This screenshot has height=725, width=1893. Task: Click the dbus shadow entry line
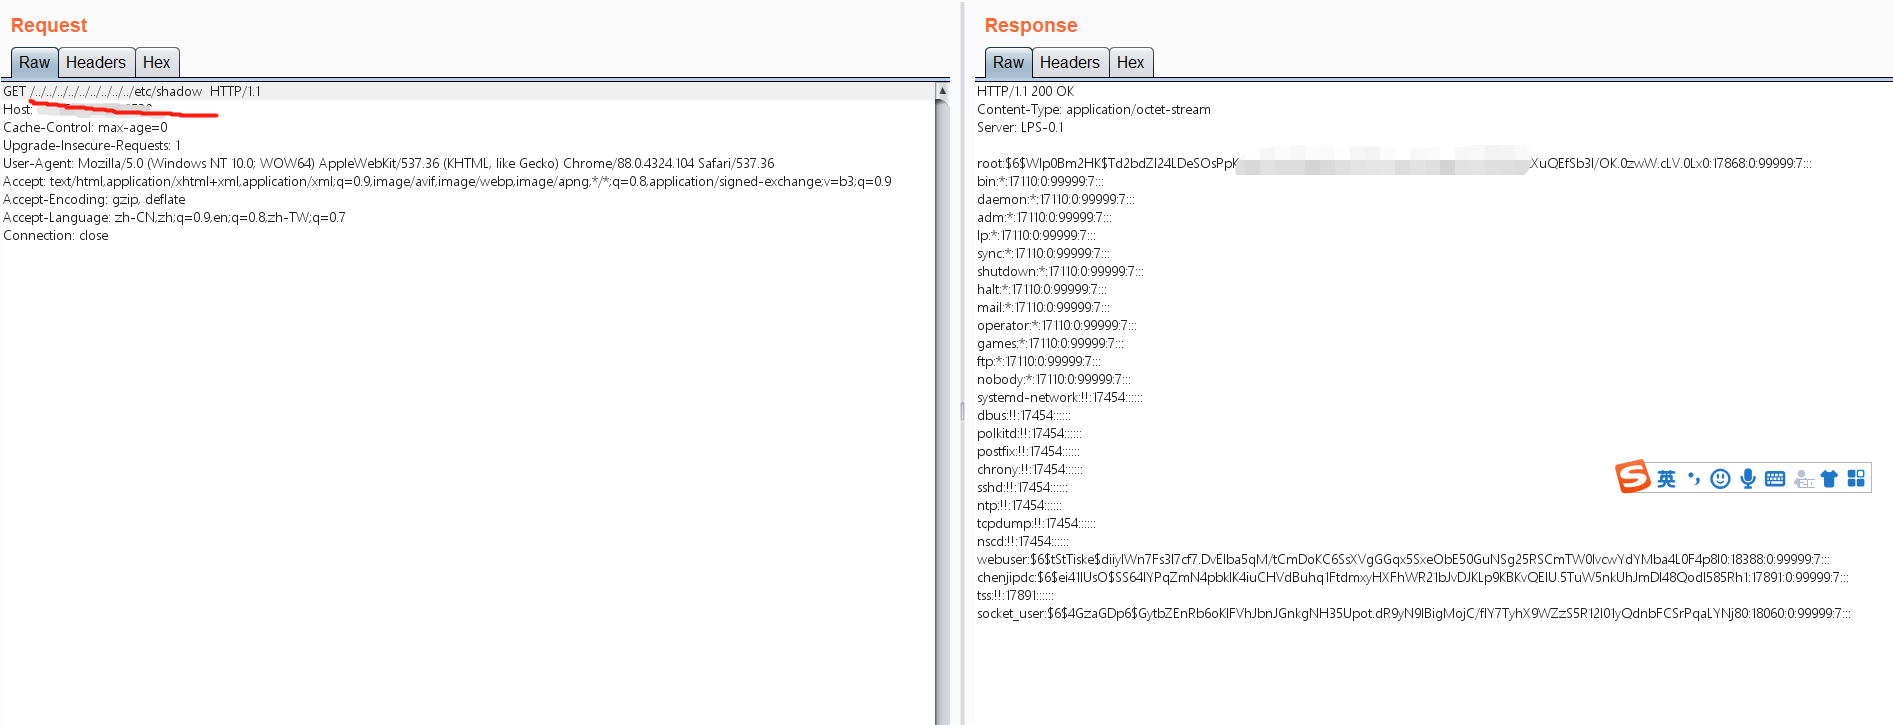click(x=1024, y=415)
